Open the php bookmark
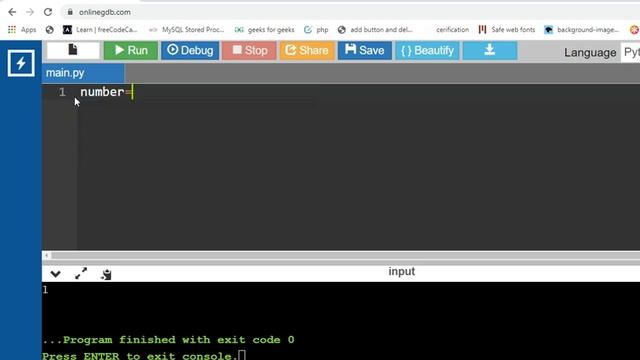Viewport: 640px width, 360px height. (x=316, y=30)
